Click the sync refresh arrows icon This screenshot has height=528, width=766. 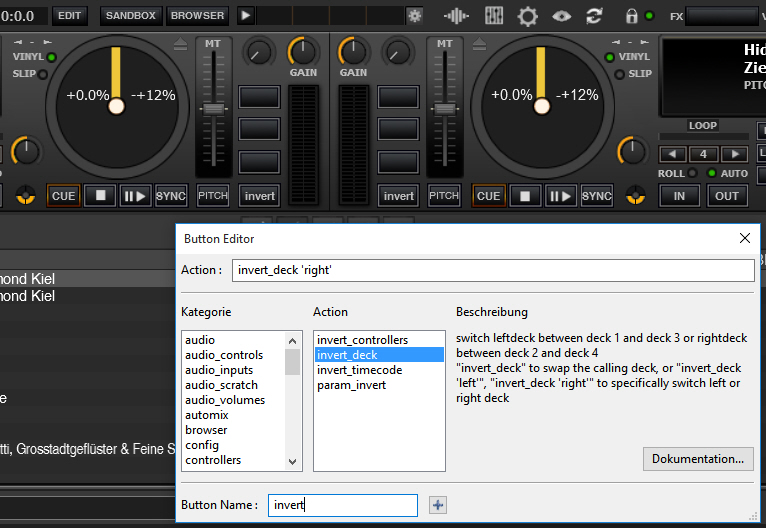(594, 16)
